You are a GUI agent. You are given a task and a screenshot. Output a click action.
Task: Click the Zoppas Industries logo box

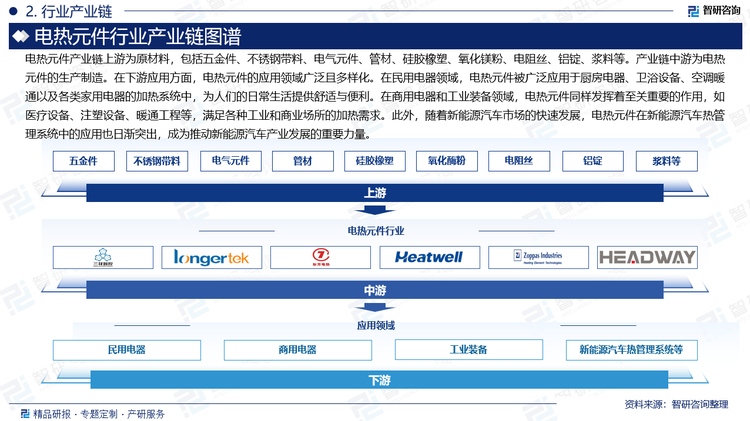coord(538,257)
